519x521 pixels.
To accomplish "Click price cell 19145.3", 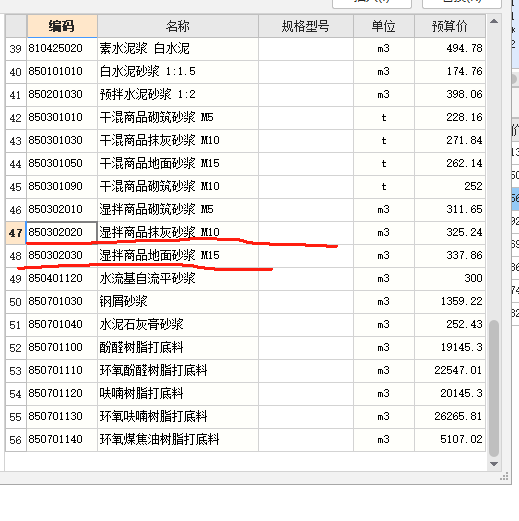I will 450,348.
